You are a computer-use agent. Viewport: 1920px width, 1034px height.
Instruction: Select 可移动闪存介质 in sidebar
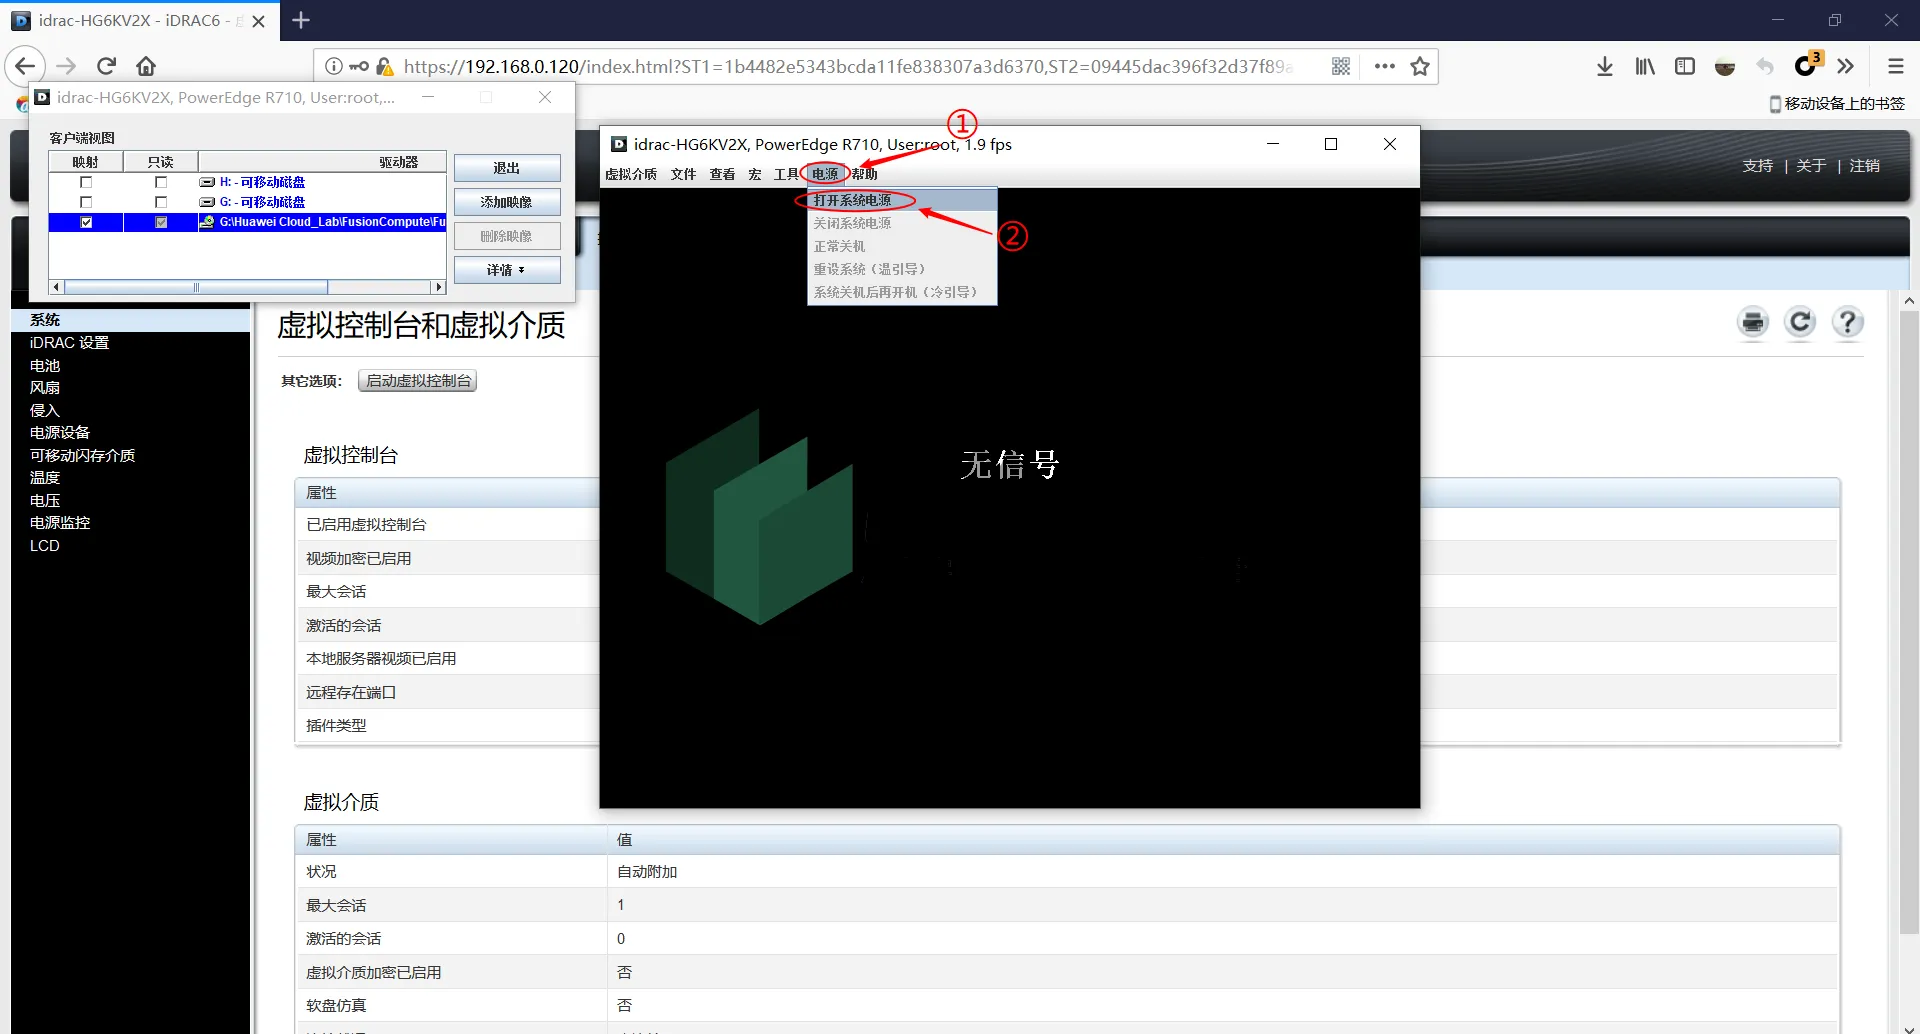[x=82, y=456]
